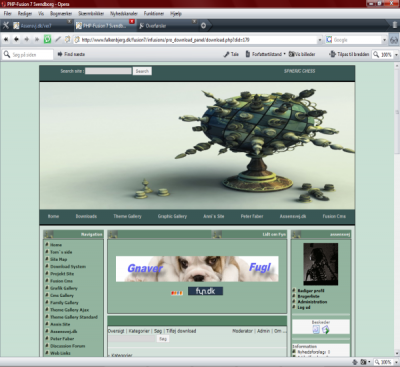400x367 pixels.
Task: Click the closed tabs trash icon
Action: pyautogui.click(x=395, y=25)
